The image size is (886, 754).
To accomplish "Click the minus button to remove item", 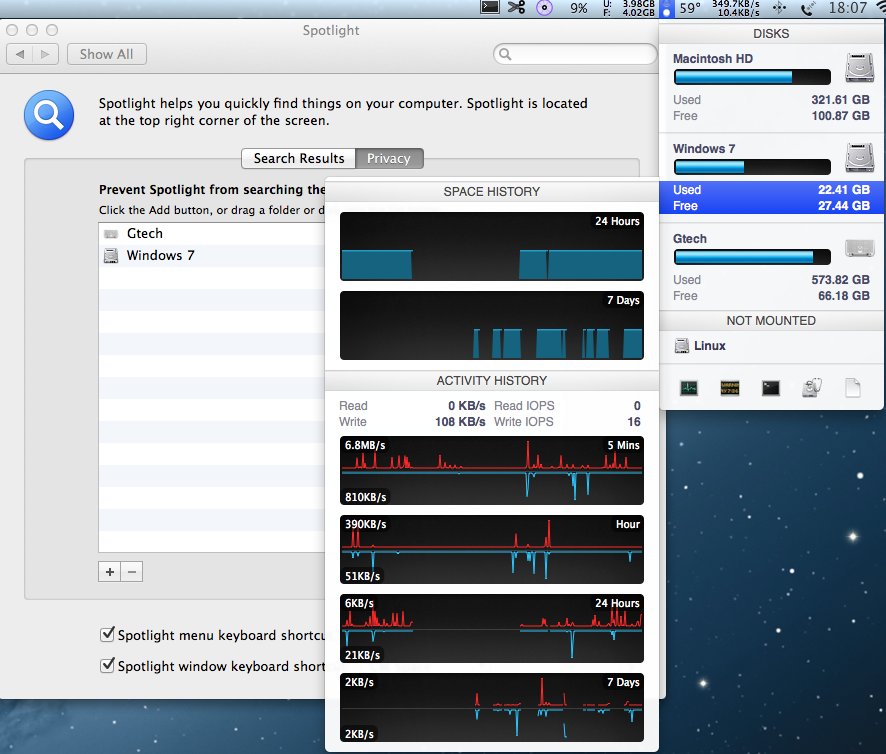I will pos(132,571).
